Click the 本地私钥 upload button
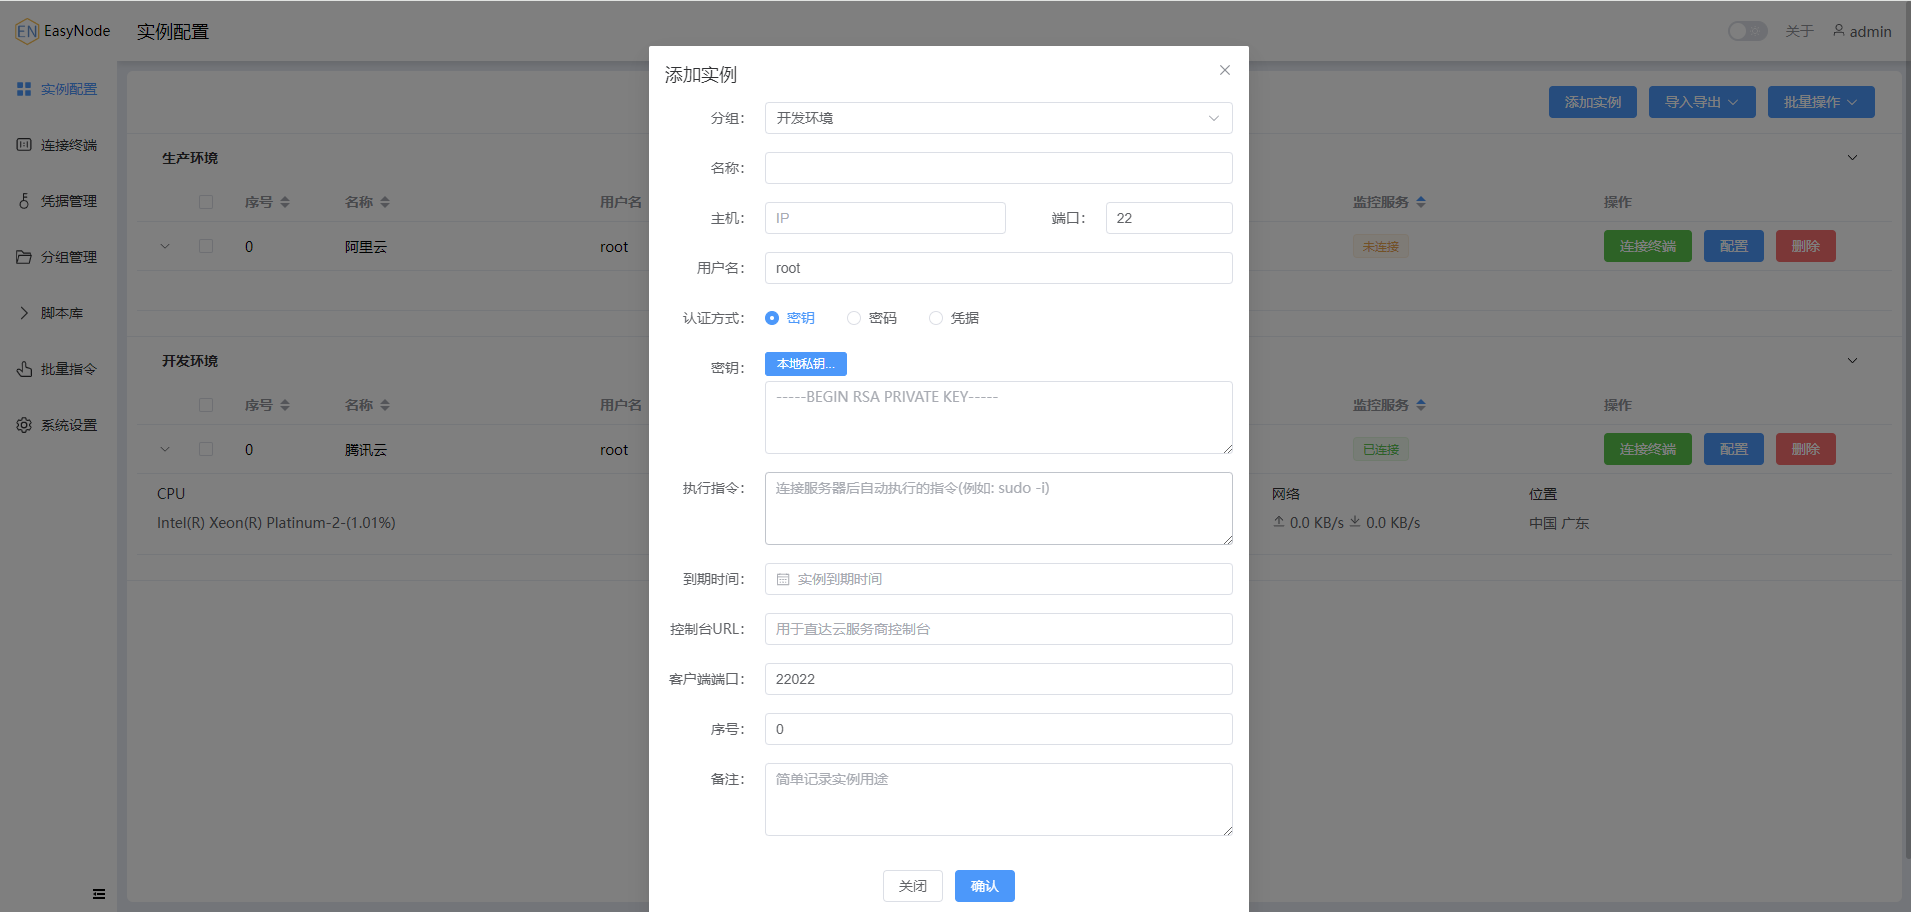 pyautogui.click(x=805, y=364)
